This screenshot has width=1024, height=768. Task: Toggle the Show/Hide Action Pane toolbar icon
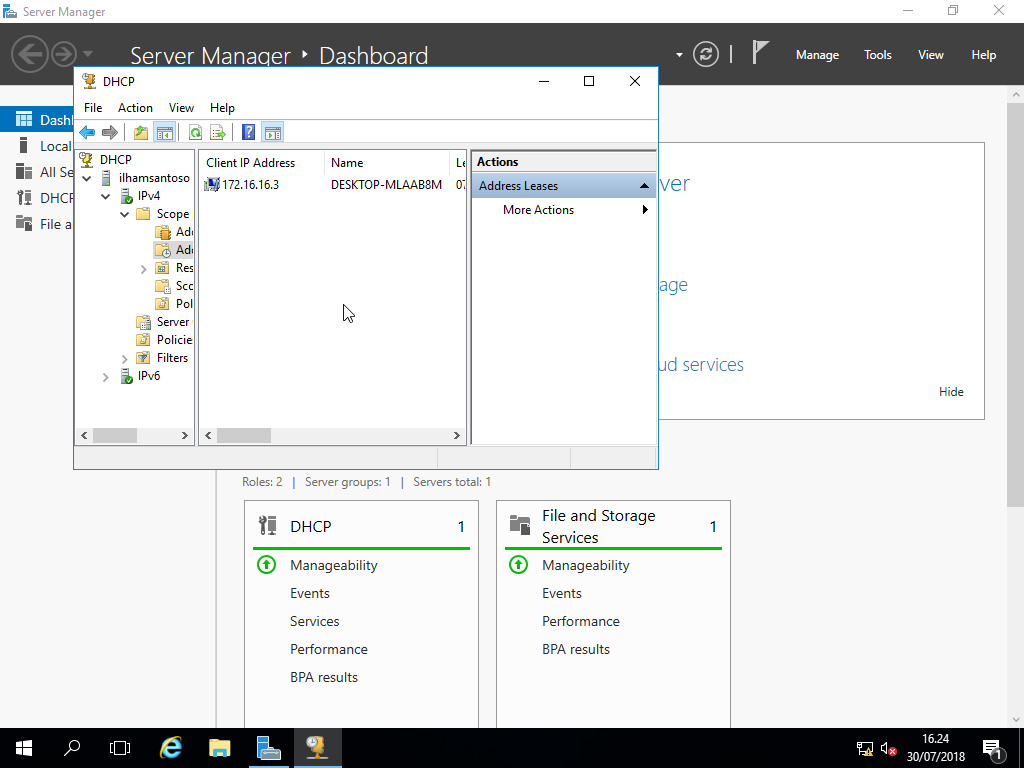point(272,131)
